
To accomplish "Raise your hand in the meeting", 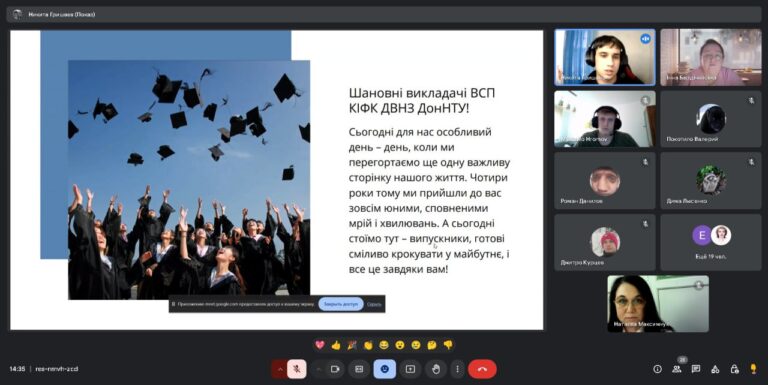I will click(x=435, y=369).
